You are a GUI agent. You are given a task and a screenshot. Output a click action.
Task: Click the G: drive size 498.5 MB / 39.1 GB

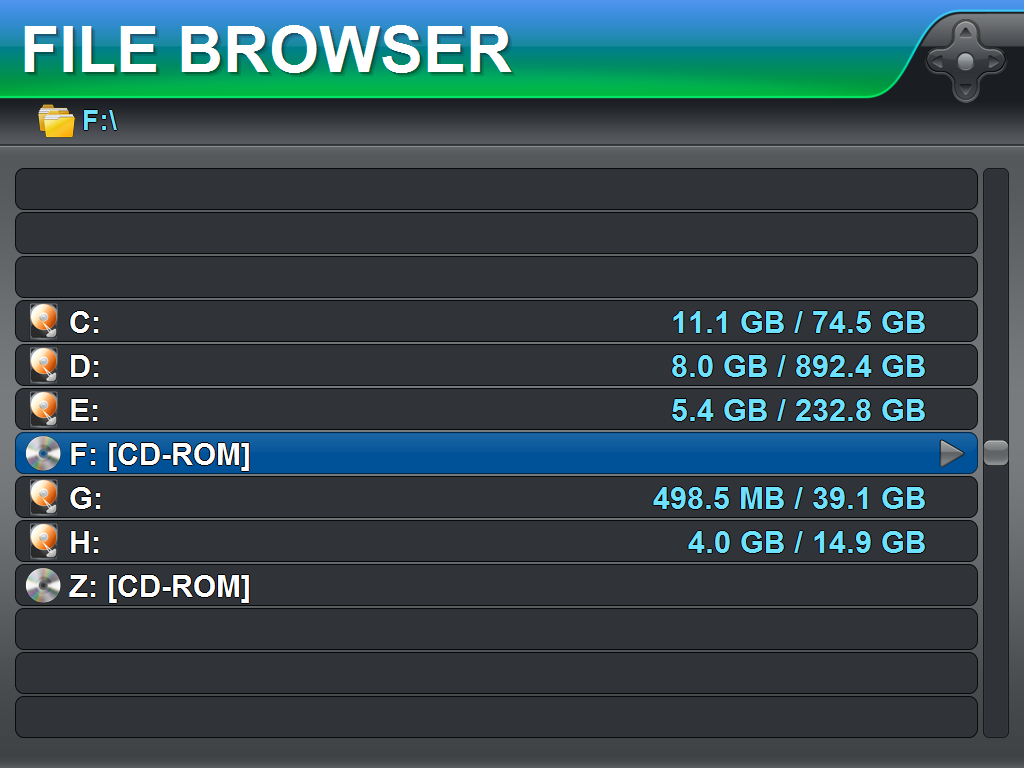(x=790, y=499)
